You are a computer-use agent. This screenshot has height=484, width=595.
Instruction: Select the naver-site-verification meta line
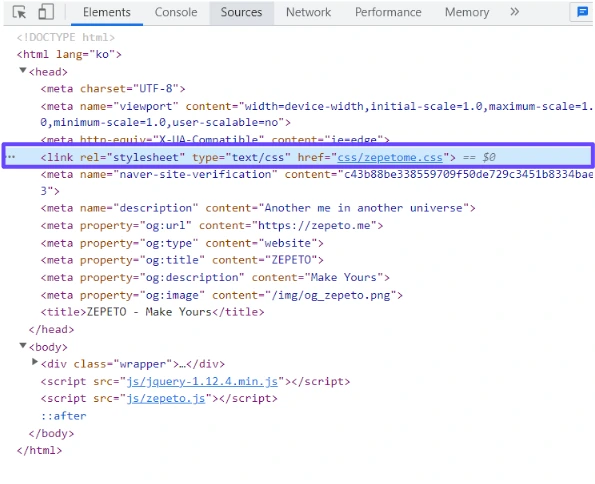click(317, 183)
